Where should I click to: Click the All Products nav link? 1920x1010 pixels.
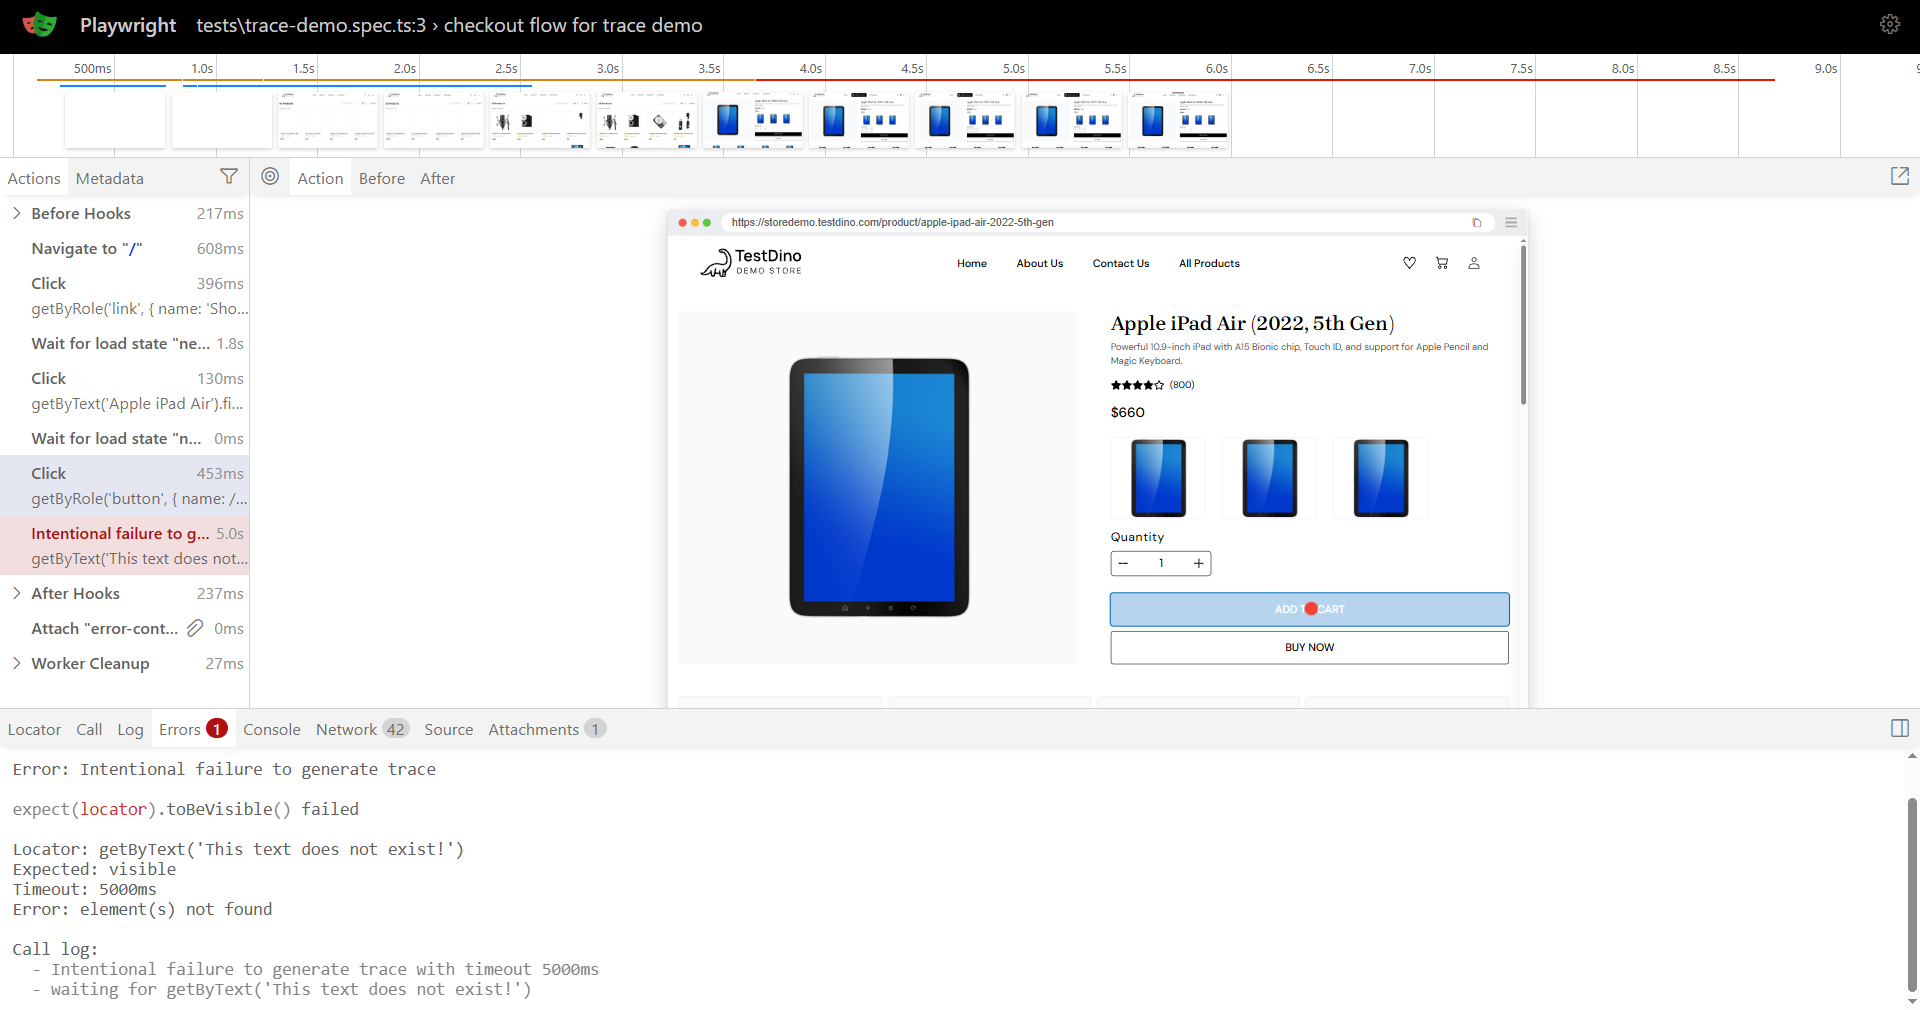coord(1208,264)
